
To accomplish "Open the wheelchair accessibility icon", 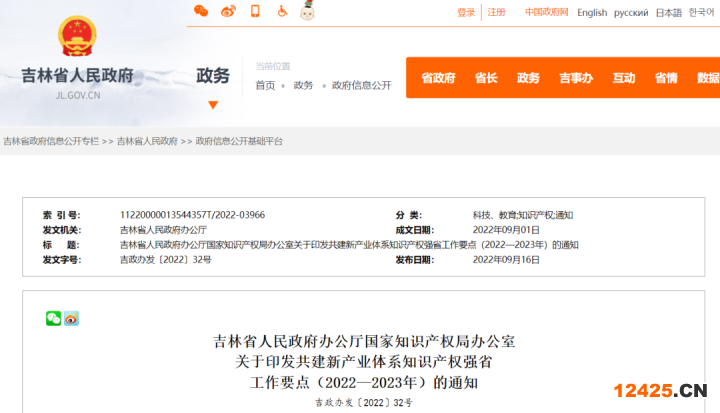I will click(282, 12).
